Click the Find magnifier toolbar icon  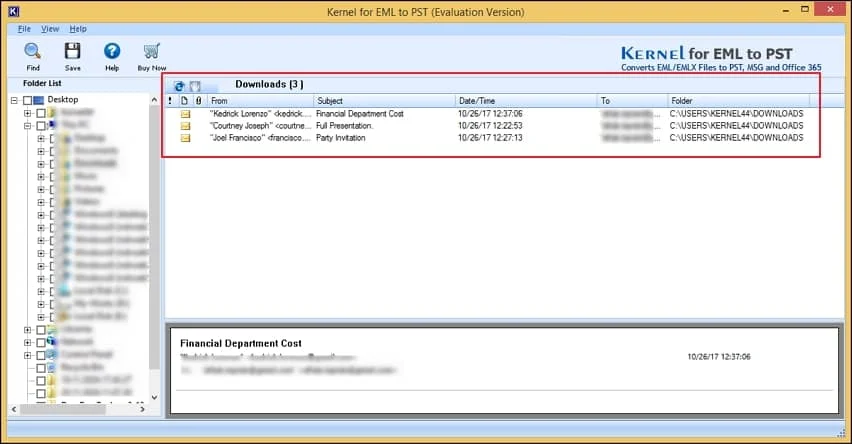click(x=33, y=51)
